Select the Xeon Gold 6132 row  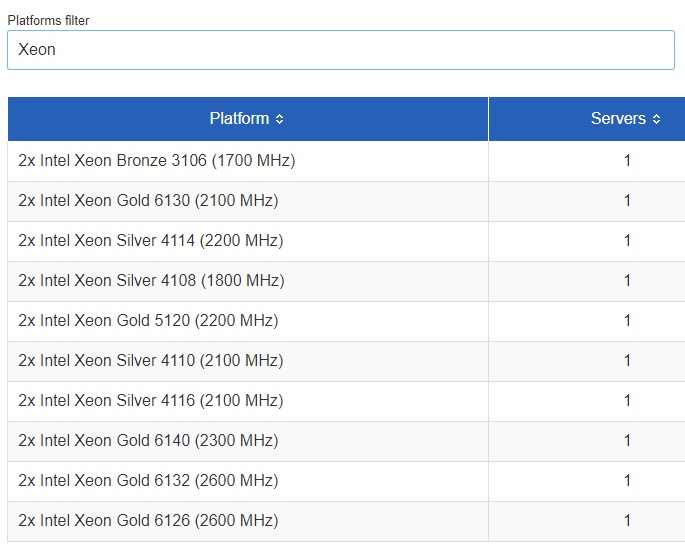click(x=148, y=480)
